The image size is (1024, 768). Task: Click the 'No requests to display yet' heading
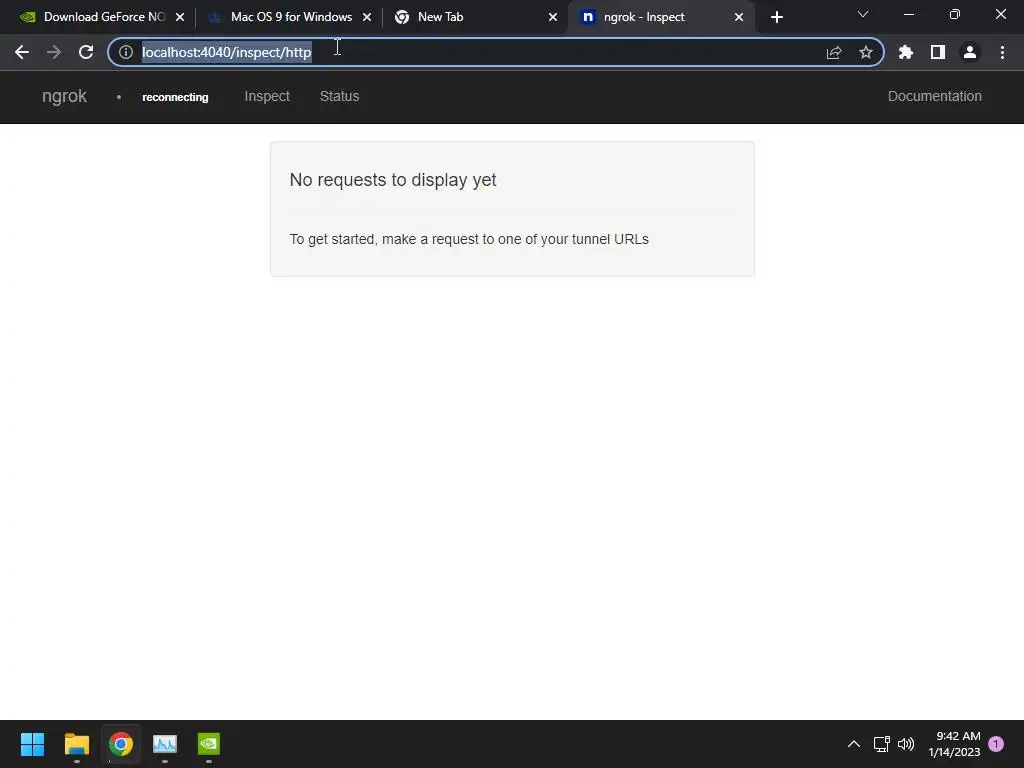coord(393,180)
